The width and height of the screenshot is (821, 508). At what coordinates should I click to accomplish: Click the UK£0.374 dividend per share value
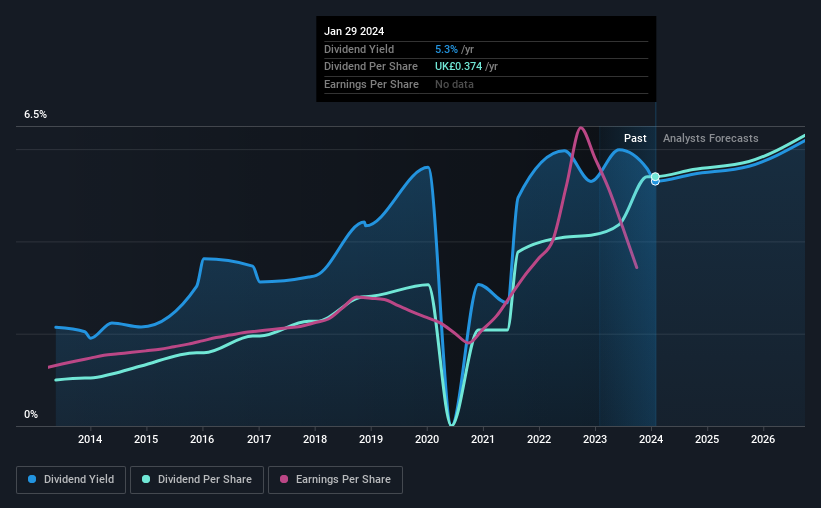[458, 67]
